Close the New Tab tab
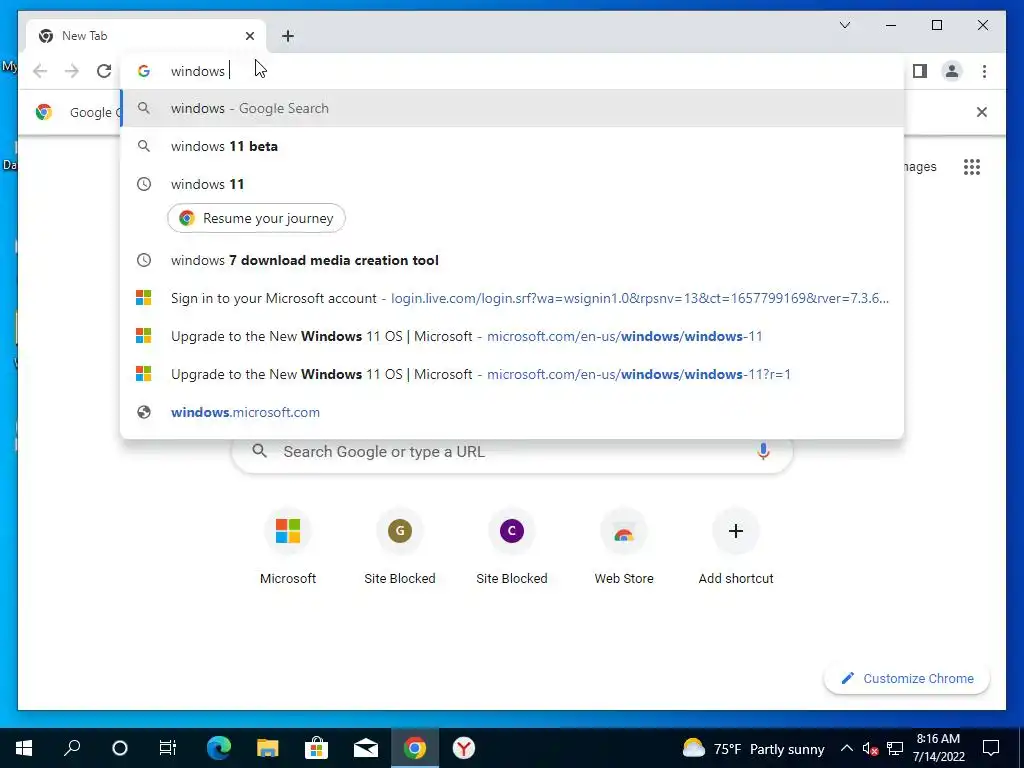 coord(249,36)
